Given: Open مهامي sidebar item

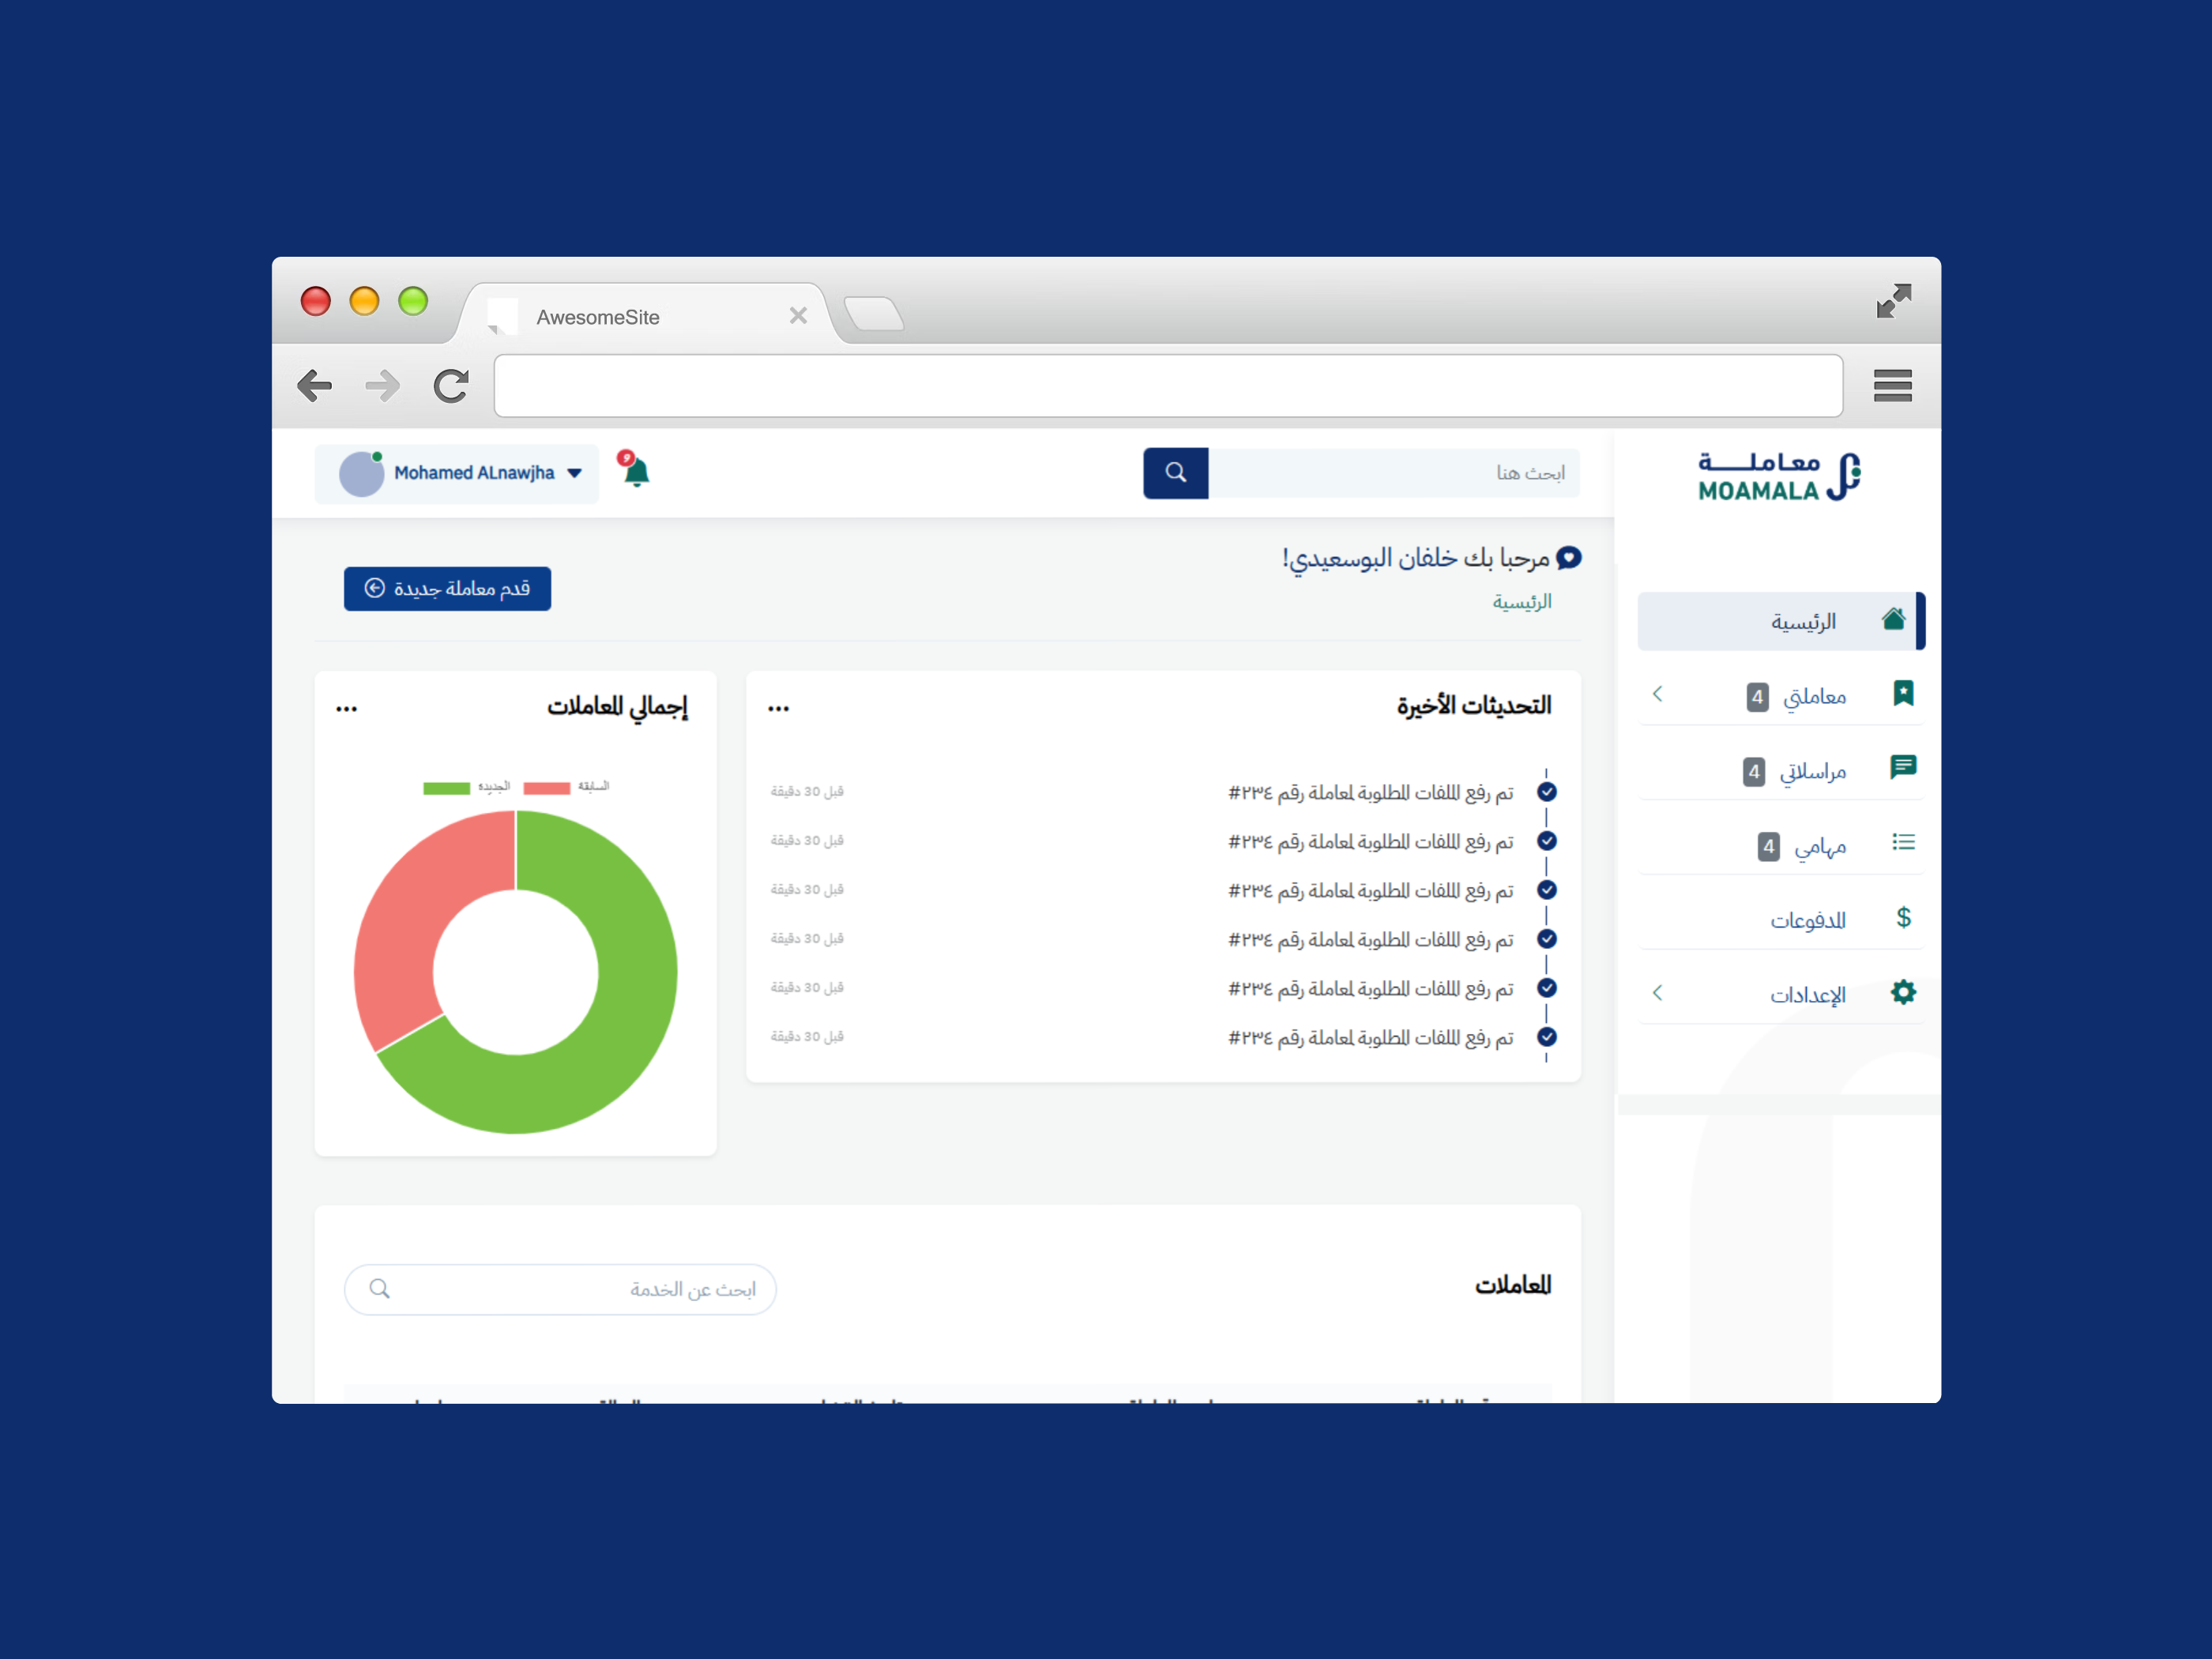Looking at the screenshot, I should click(1780, 845).
